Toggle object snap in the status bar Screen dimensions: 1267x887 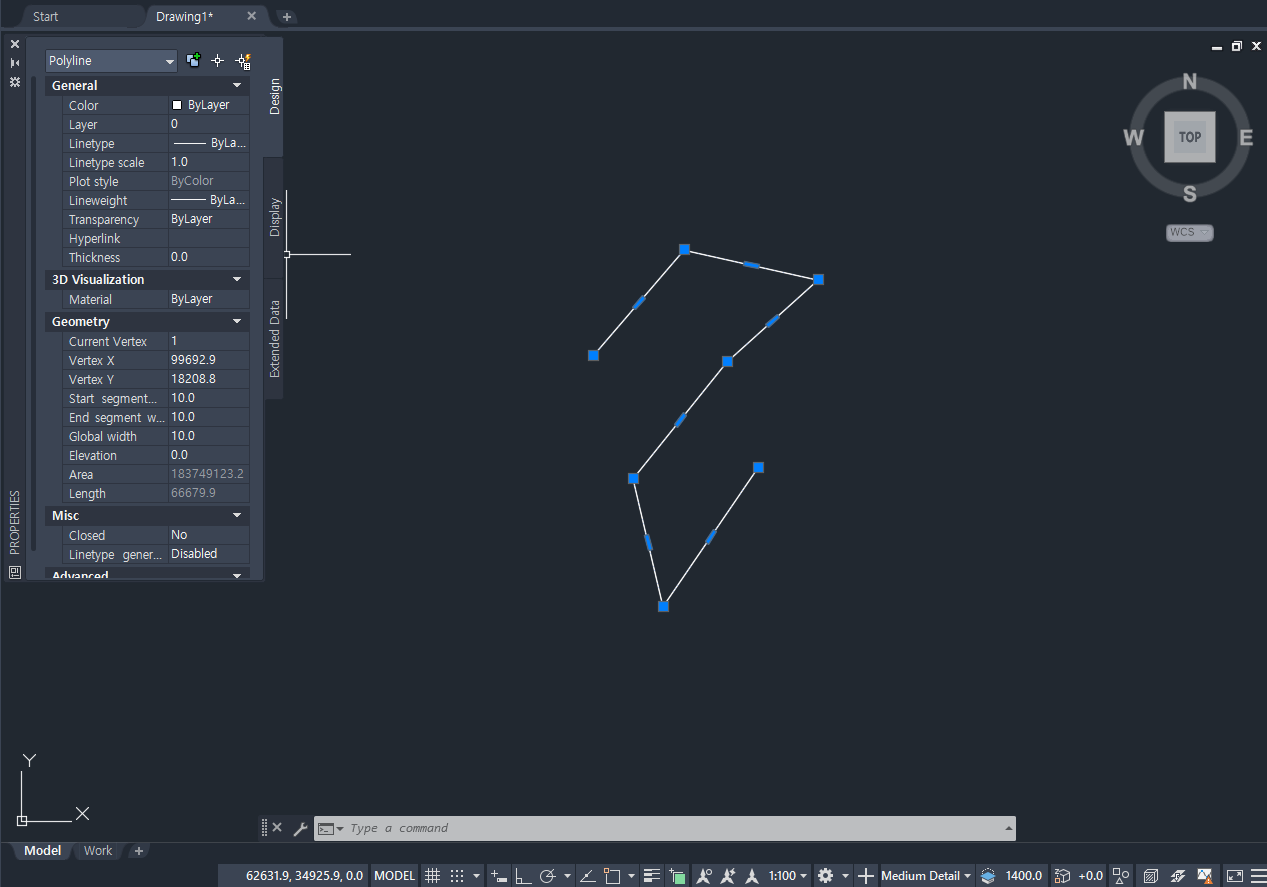(613, 875)
